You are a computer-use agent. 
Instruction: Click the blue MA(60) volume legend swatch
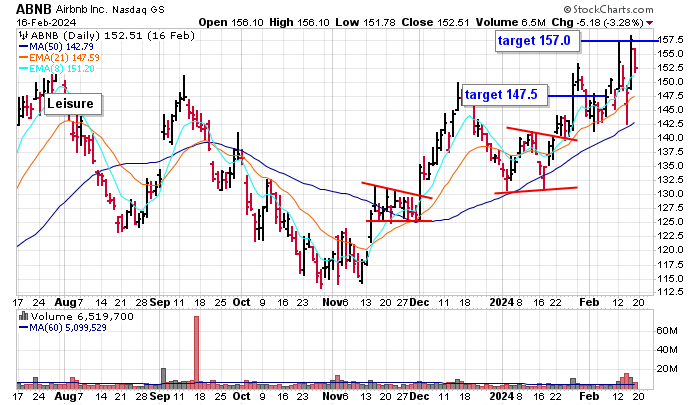point(23,328)
